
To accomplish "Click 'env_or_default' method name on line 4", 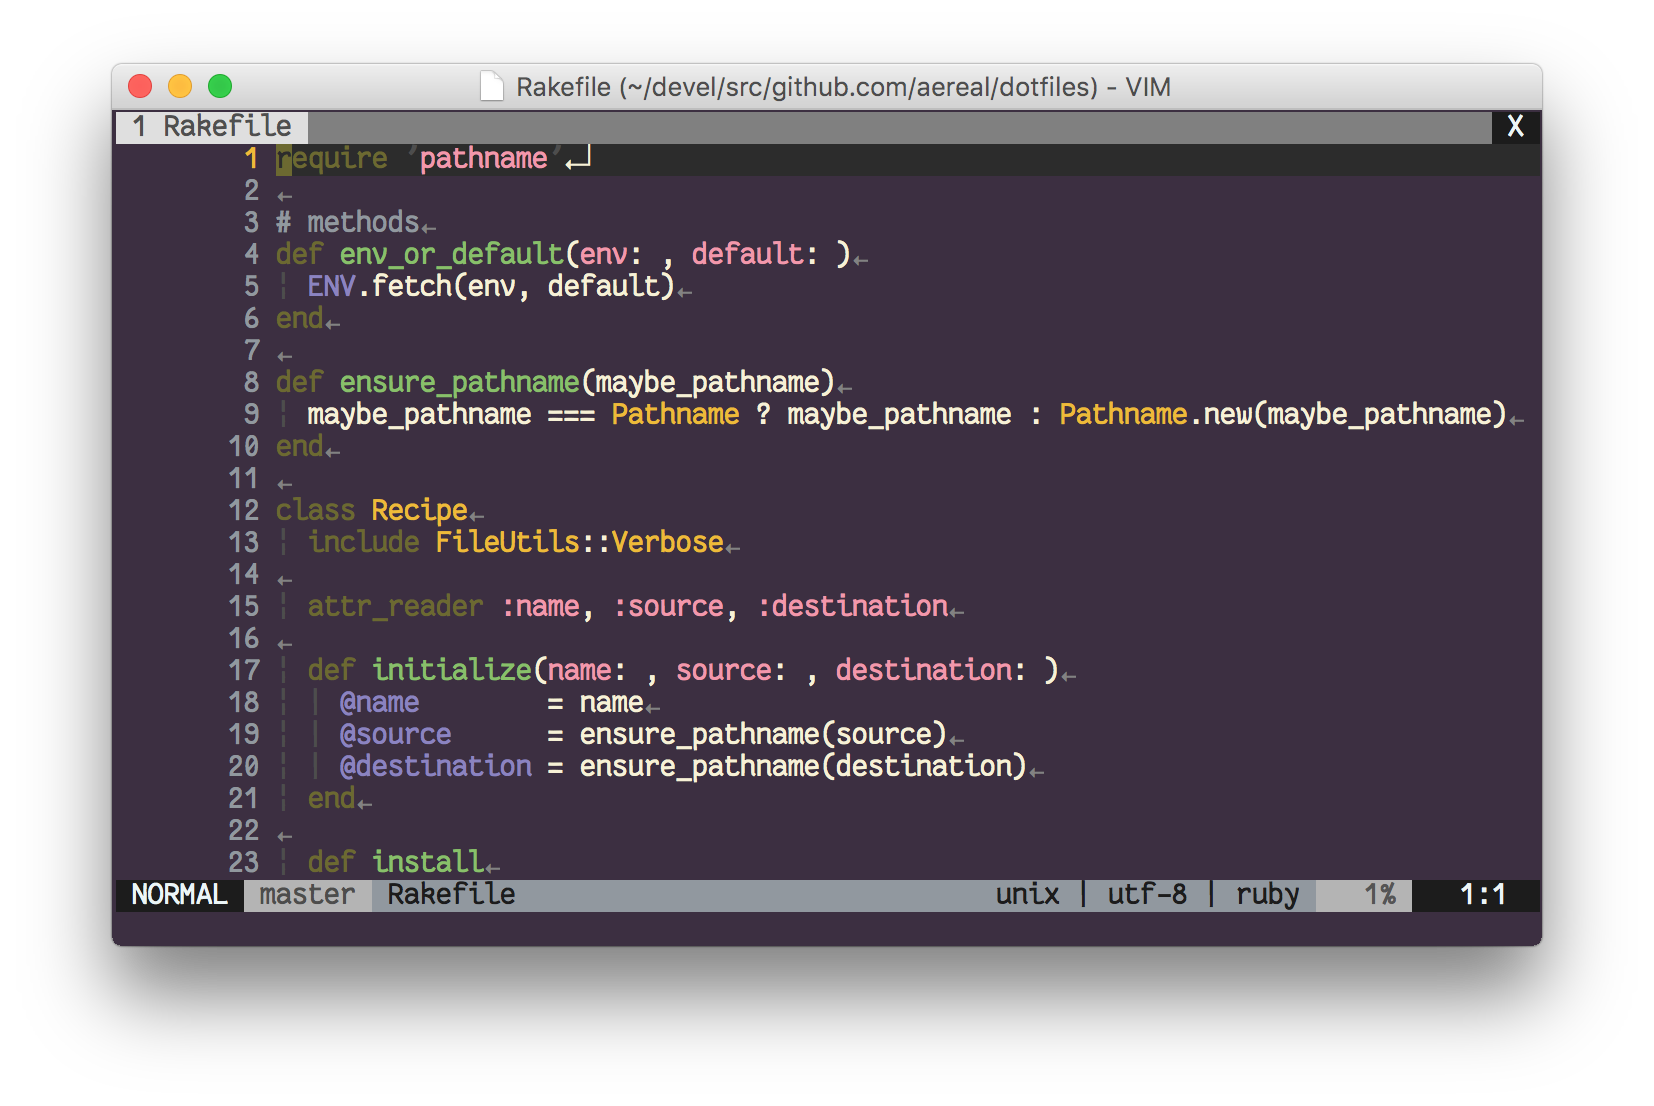I will click(452, 254).
